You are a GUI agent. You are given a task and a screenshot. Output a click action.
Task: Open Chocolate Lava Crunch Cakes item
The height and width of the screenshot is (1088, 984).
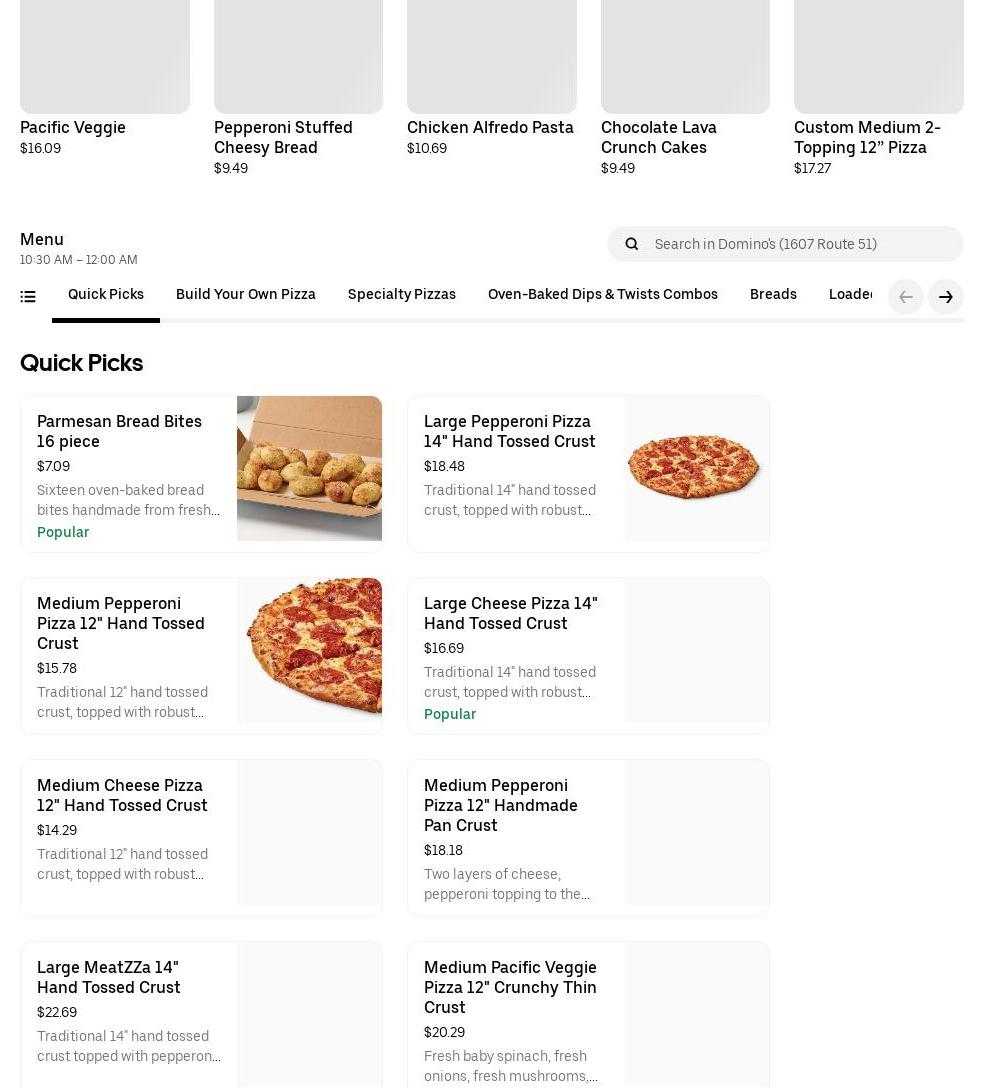tap(658, 137)
